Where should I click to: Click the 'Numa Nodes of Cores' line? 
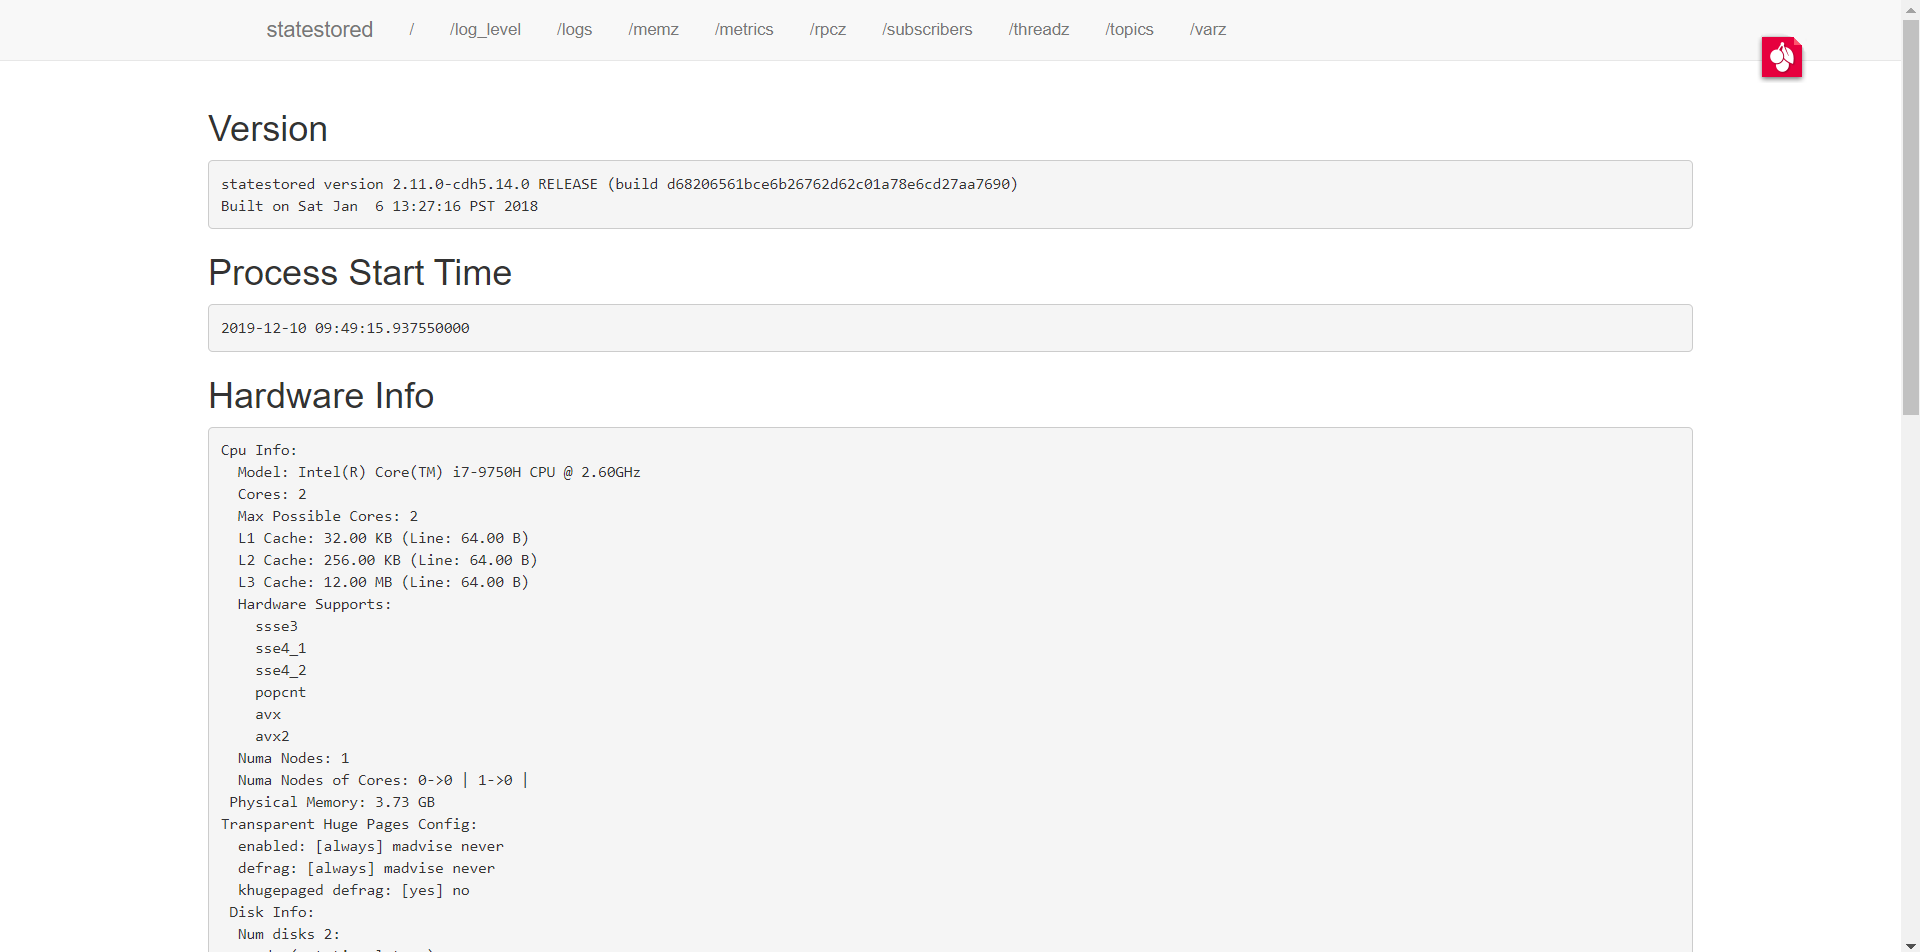point(382,780)
